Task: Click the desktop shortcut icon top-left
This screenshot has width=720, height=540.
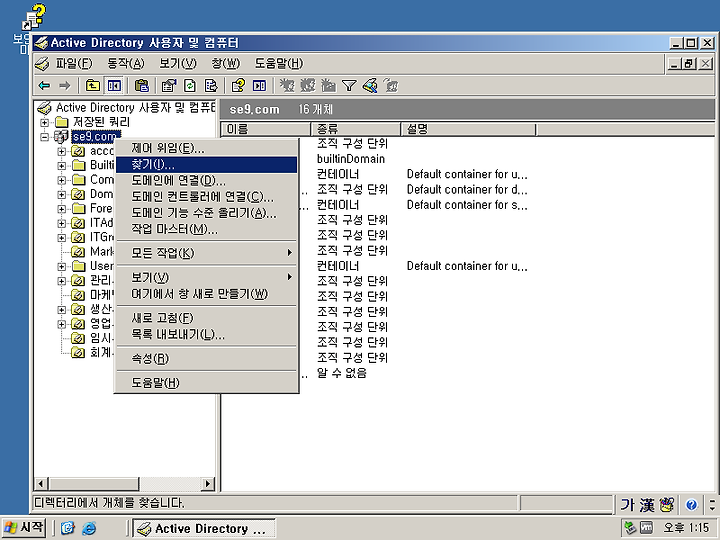Action: (x=34, y=16)
